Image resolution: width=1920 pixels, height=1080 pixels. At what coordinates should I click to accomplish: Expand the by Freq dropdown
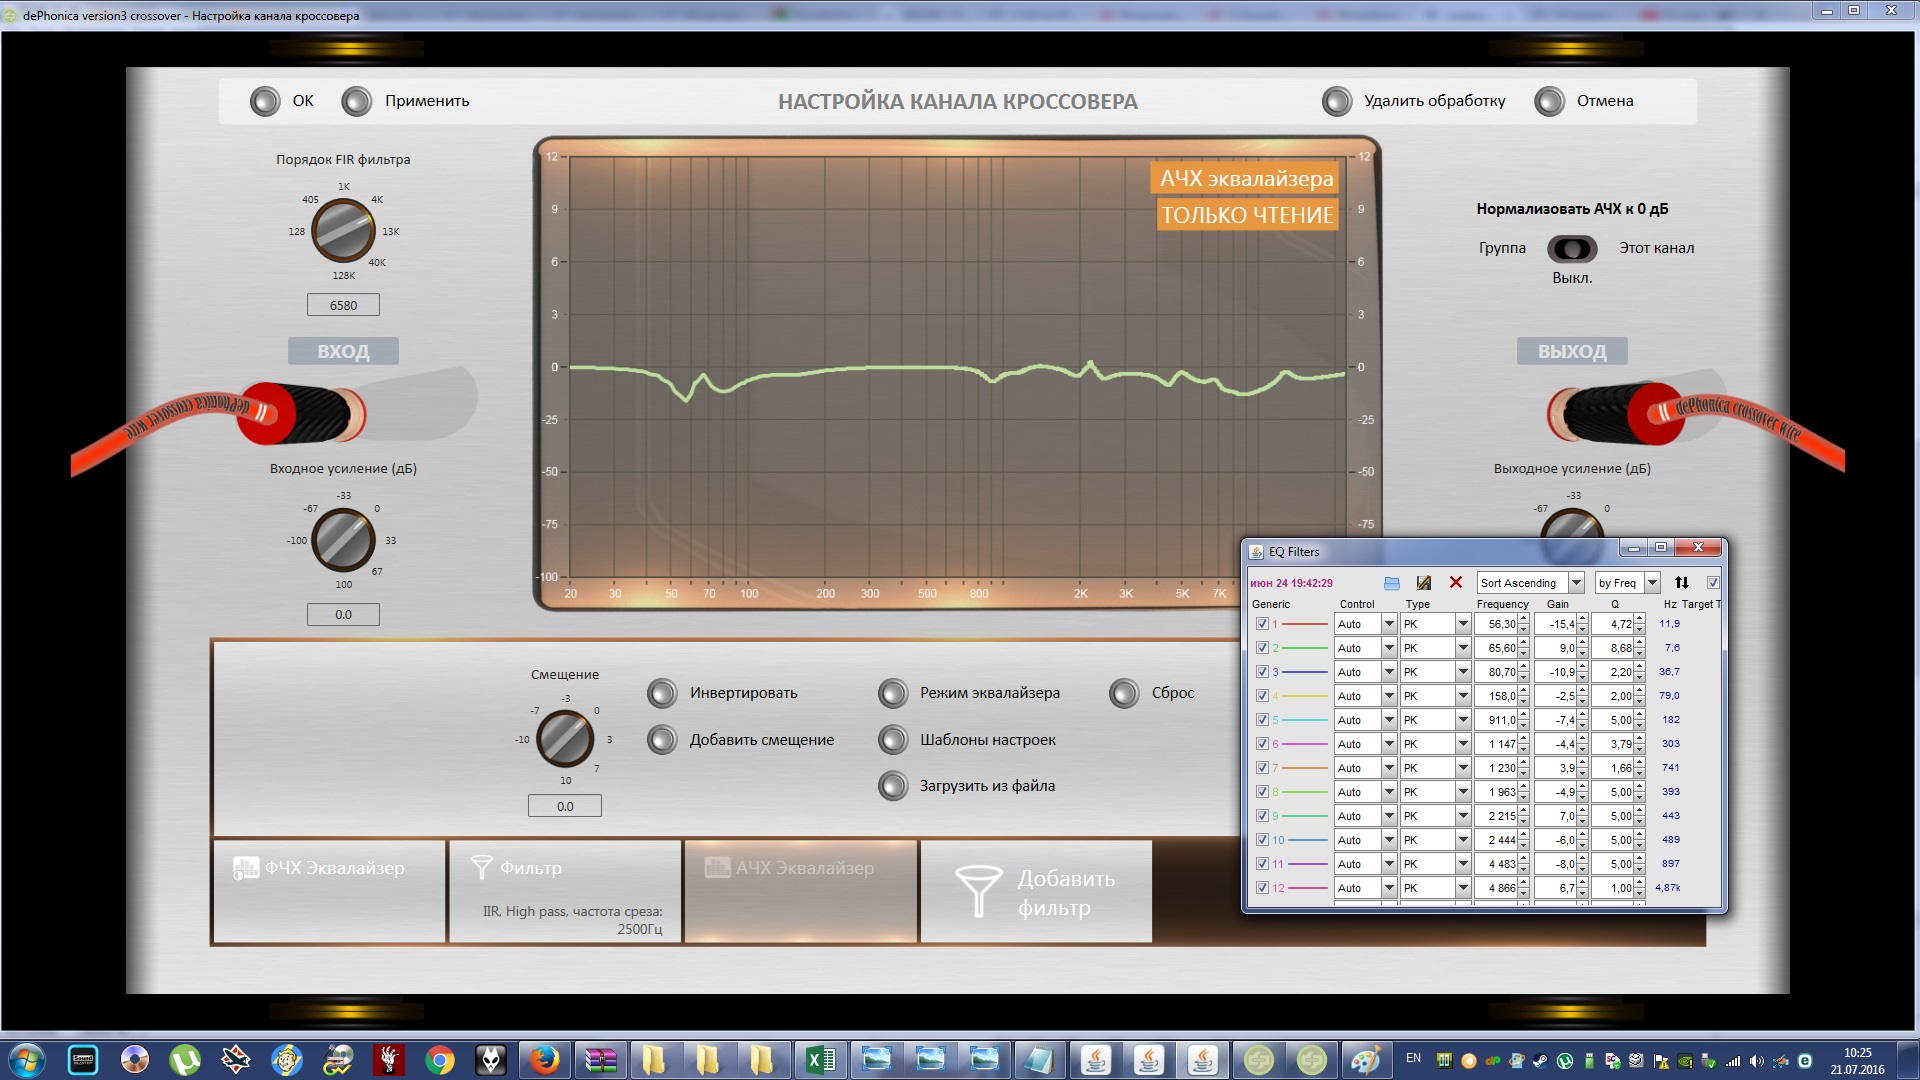(x=1652, y=583)
